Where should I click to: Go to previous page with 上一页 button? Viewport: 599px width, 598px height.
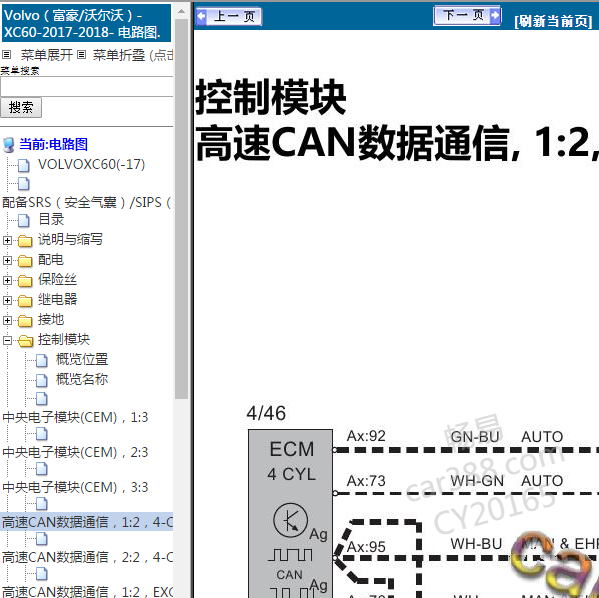pos(228,16)
